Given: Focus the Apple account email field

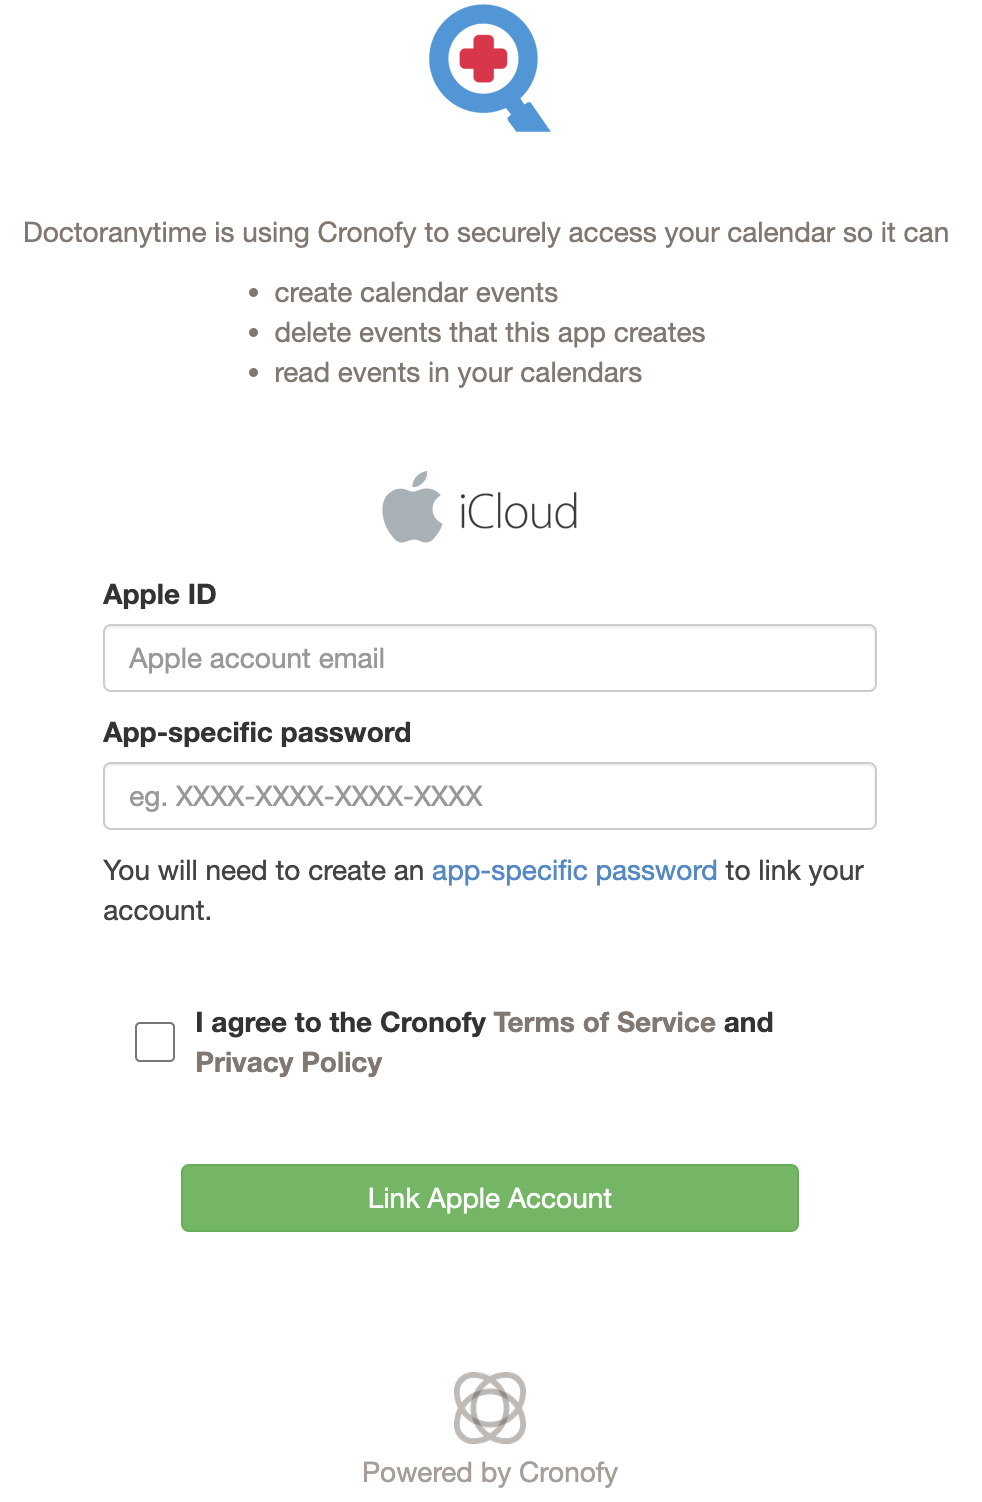Looking at the screenshot, I should click(x=490, y=658).
